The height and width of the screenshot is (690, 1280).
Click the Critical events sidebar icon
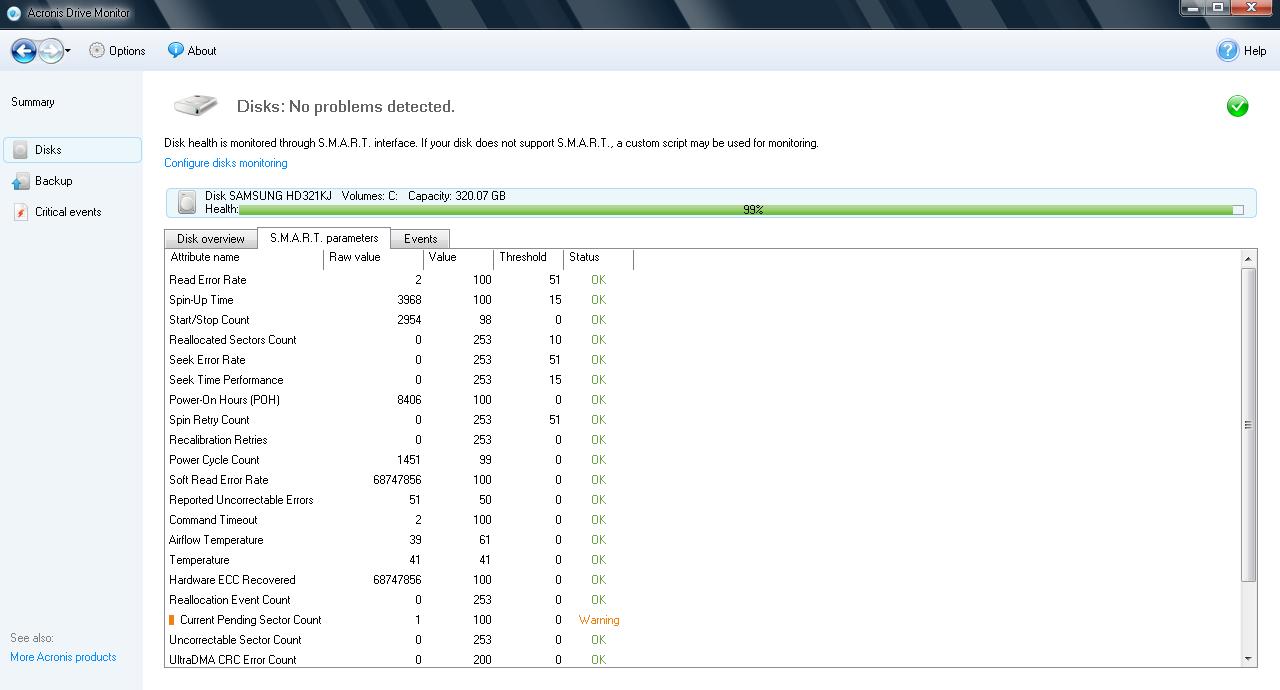point(20,212)
